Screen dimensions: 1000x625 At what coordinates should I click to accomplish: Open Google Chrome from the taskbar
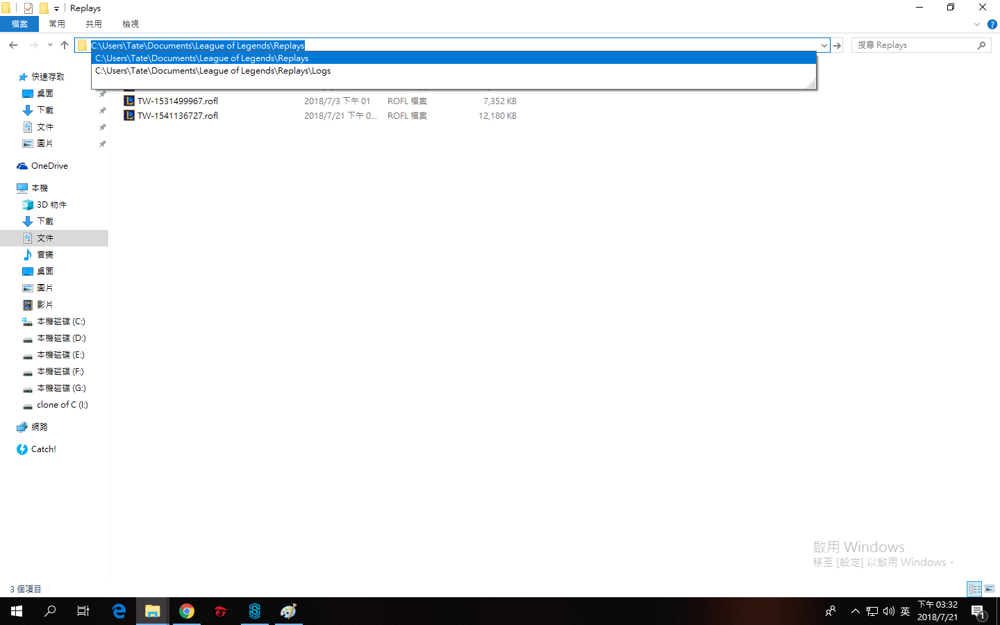tap(187, 611)
